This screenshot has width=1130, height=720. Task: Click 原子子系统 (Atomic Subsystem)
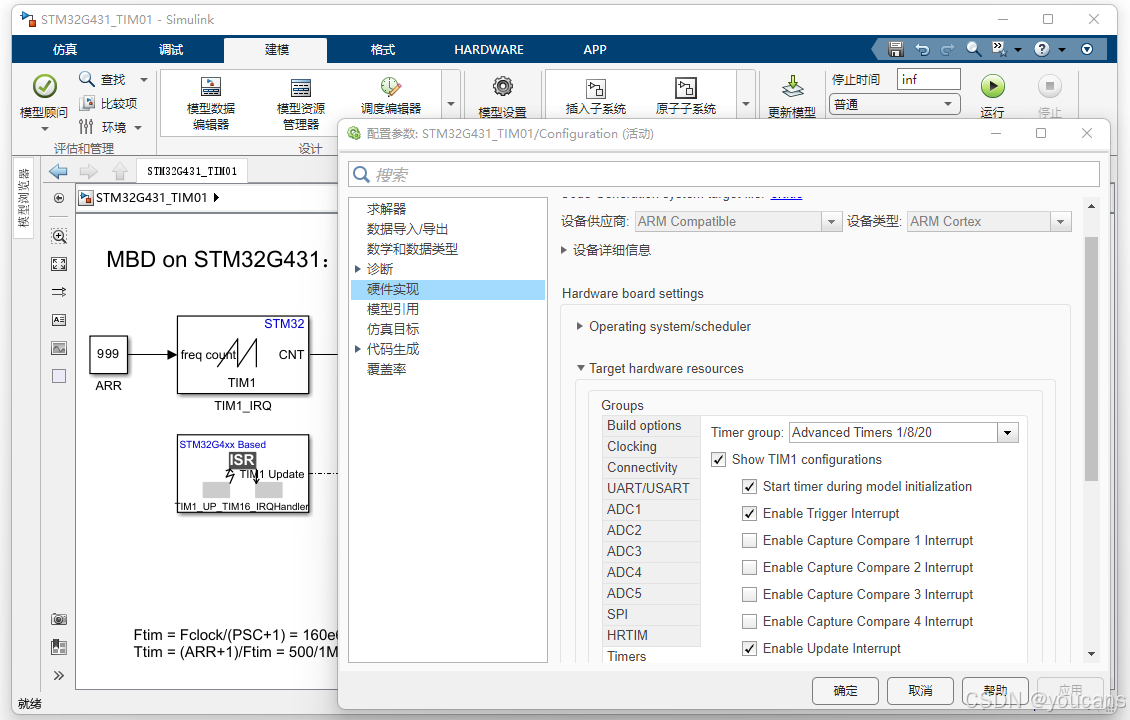(685, 96)
